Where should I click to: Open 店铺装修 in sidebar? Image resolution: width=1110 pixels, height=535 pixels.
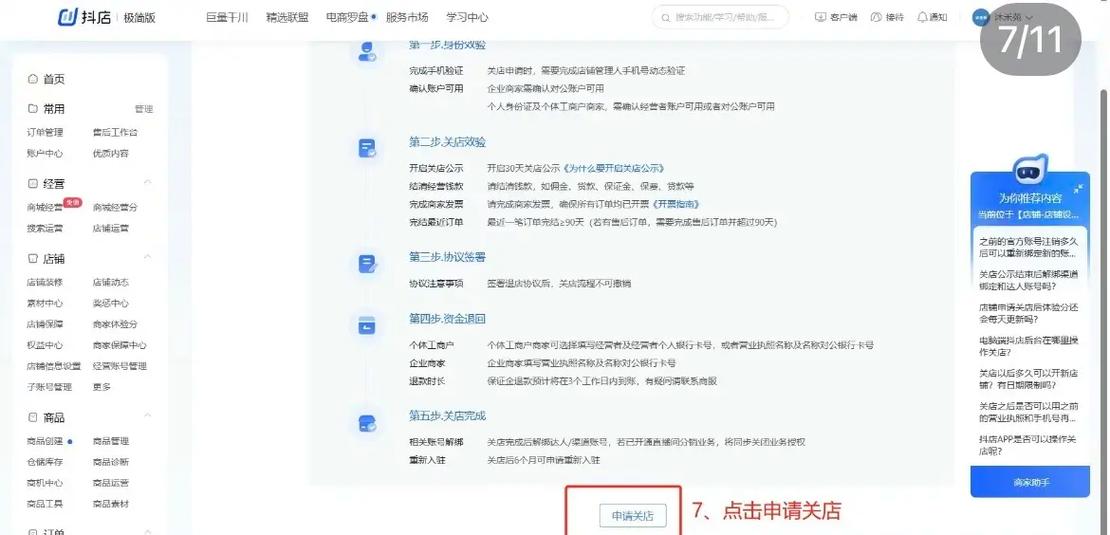tap(45, 282)
